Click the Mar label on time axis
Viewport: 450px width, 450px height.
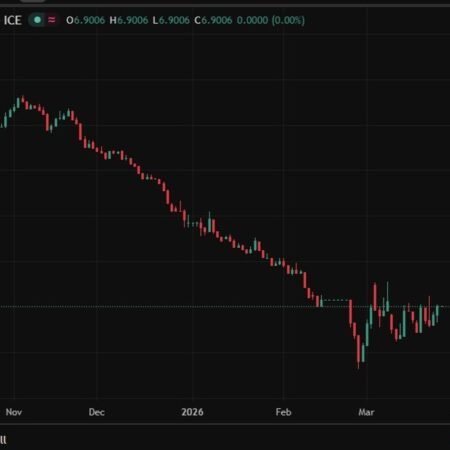[366, 412]
